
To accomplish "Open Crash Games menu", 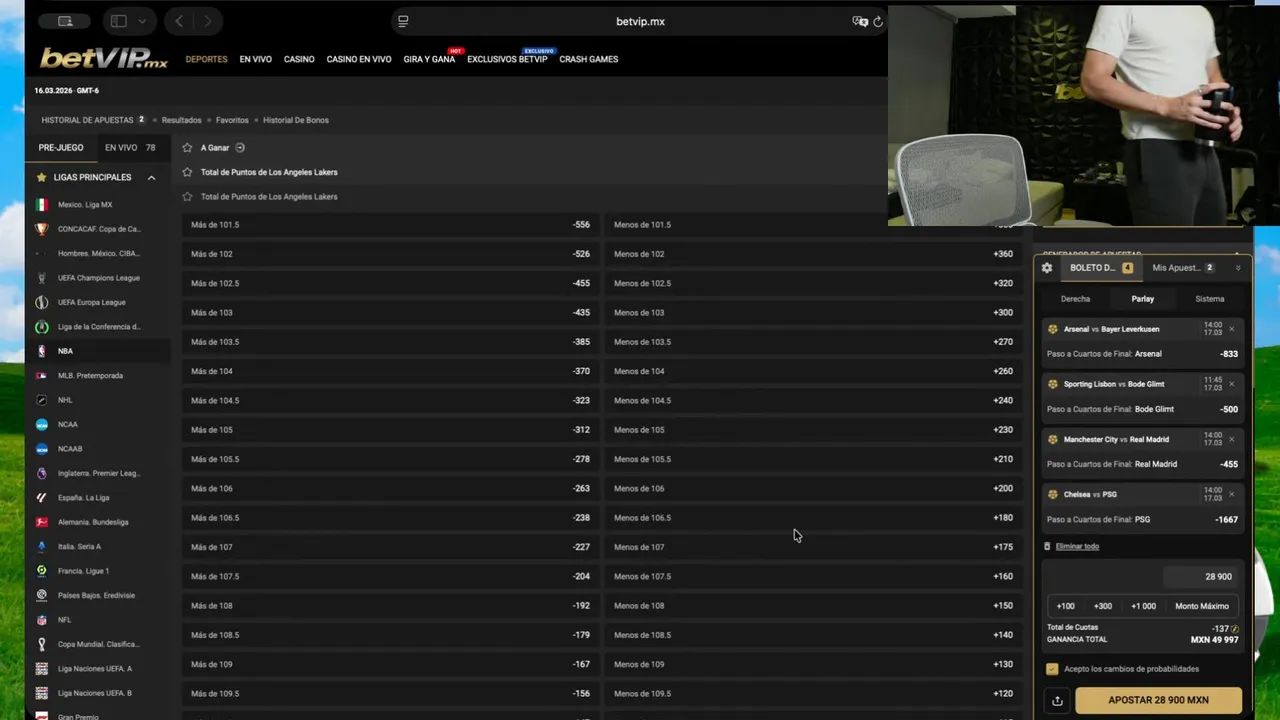I will [589, 59].
